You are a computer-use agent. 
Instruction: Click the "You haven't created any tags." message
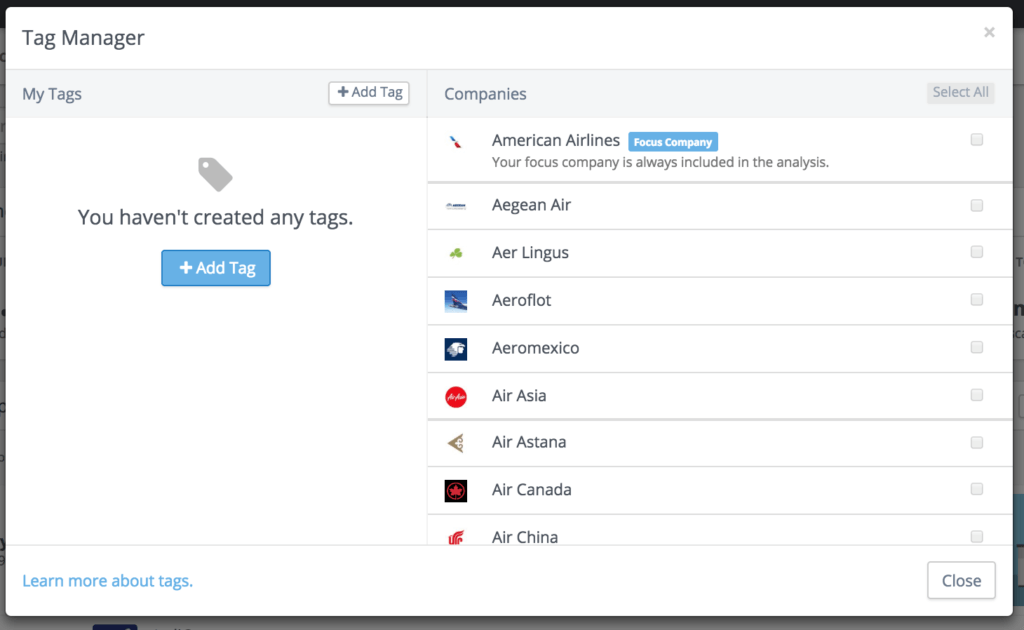216,217
